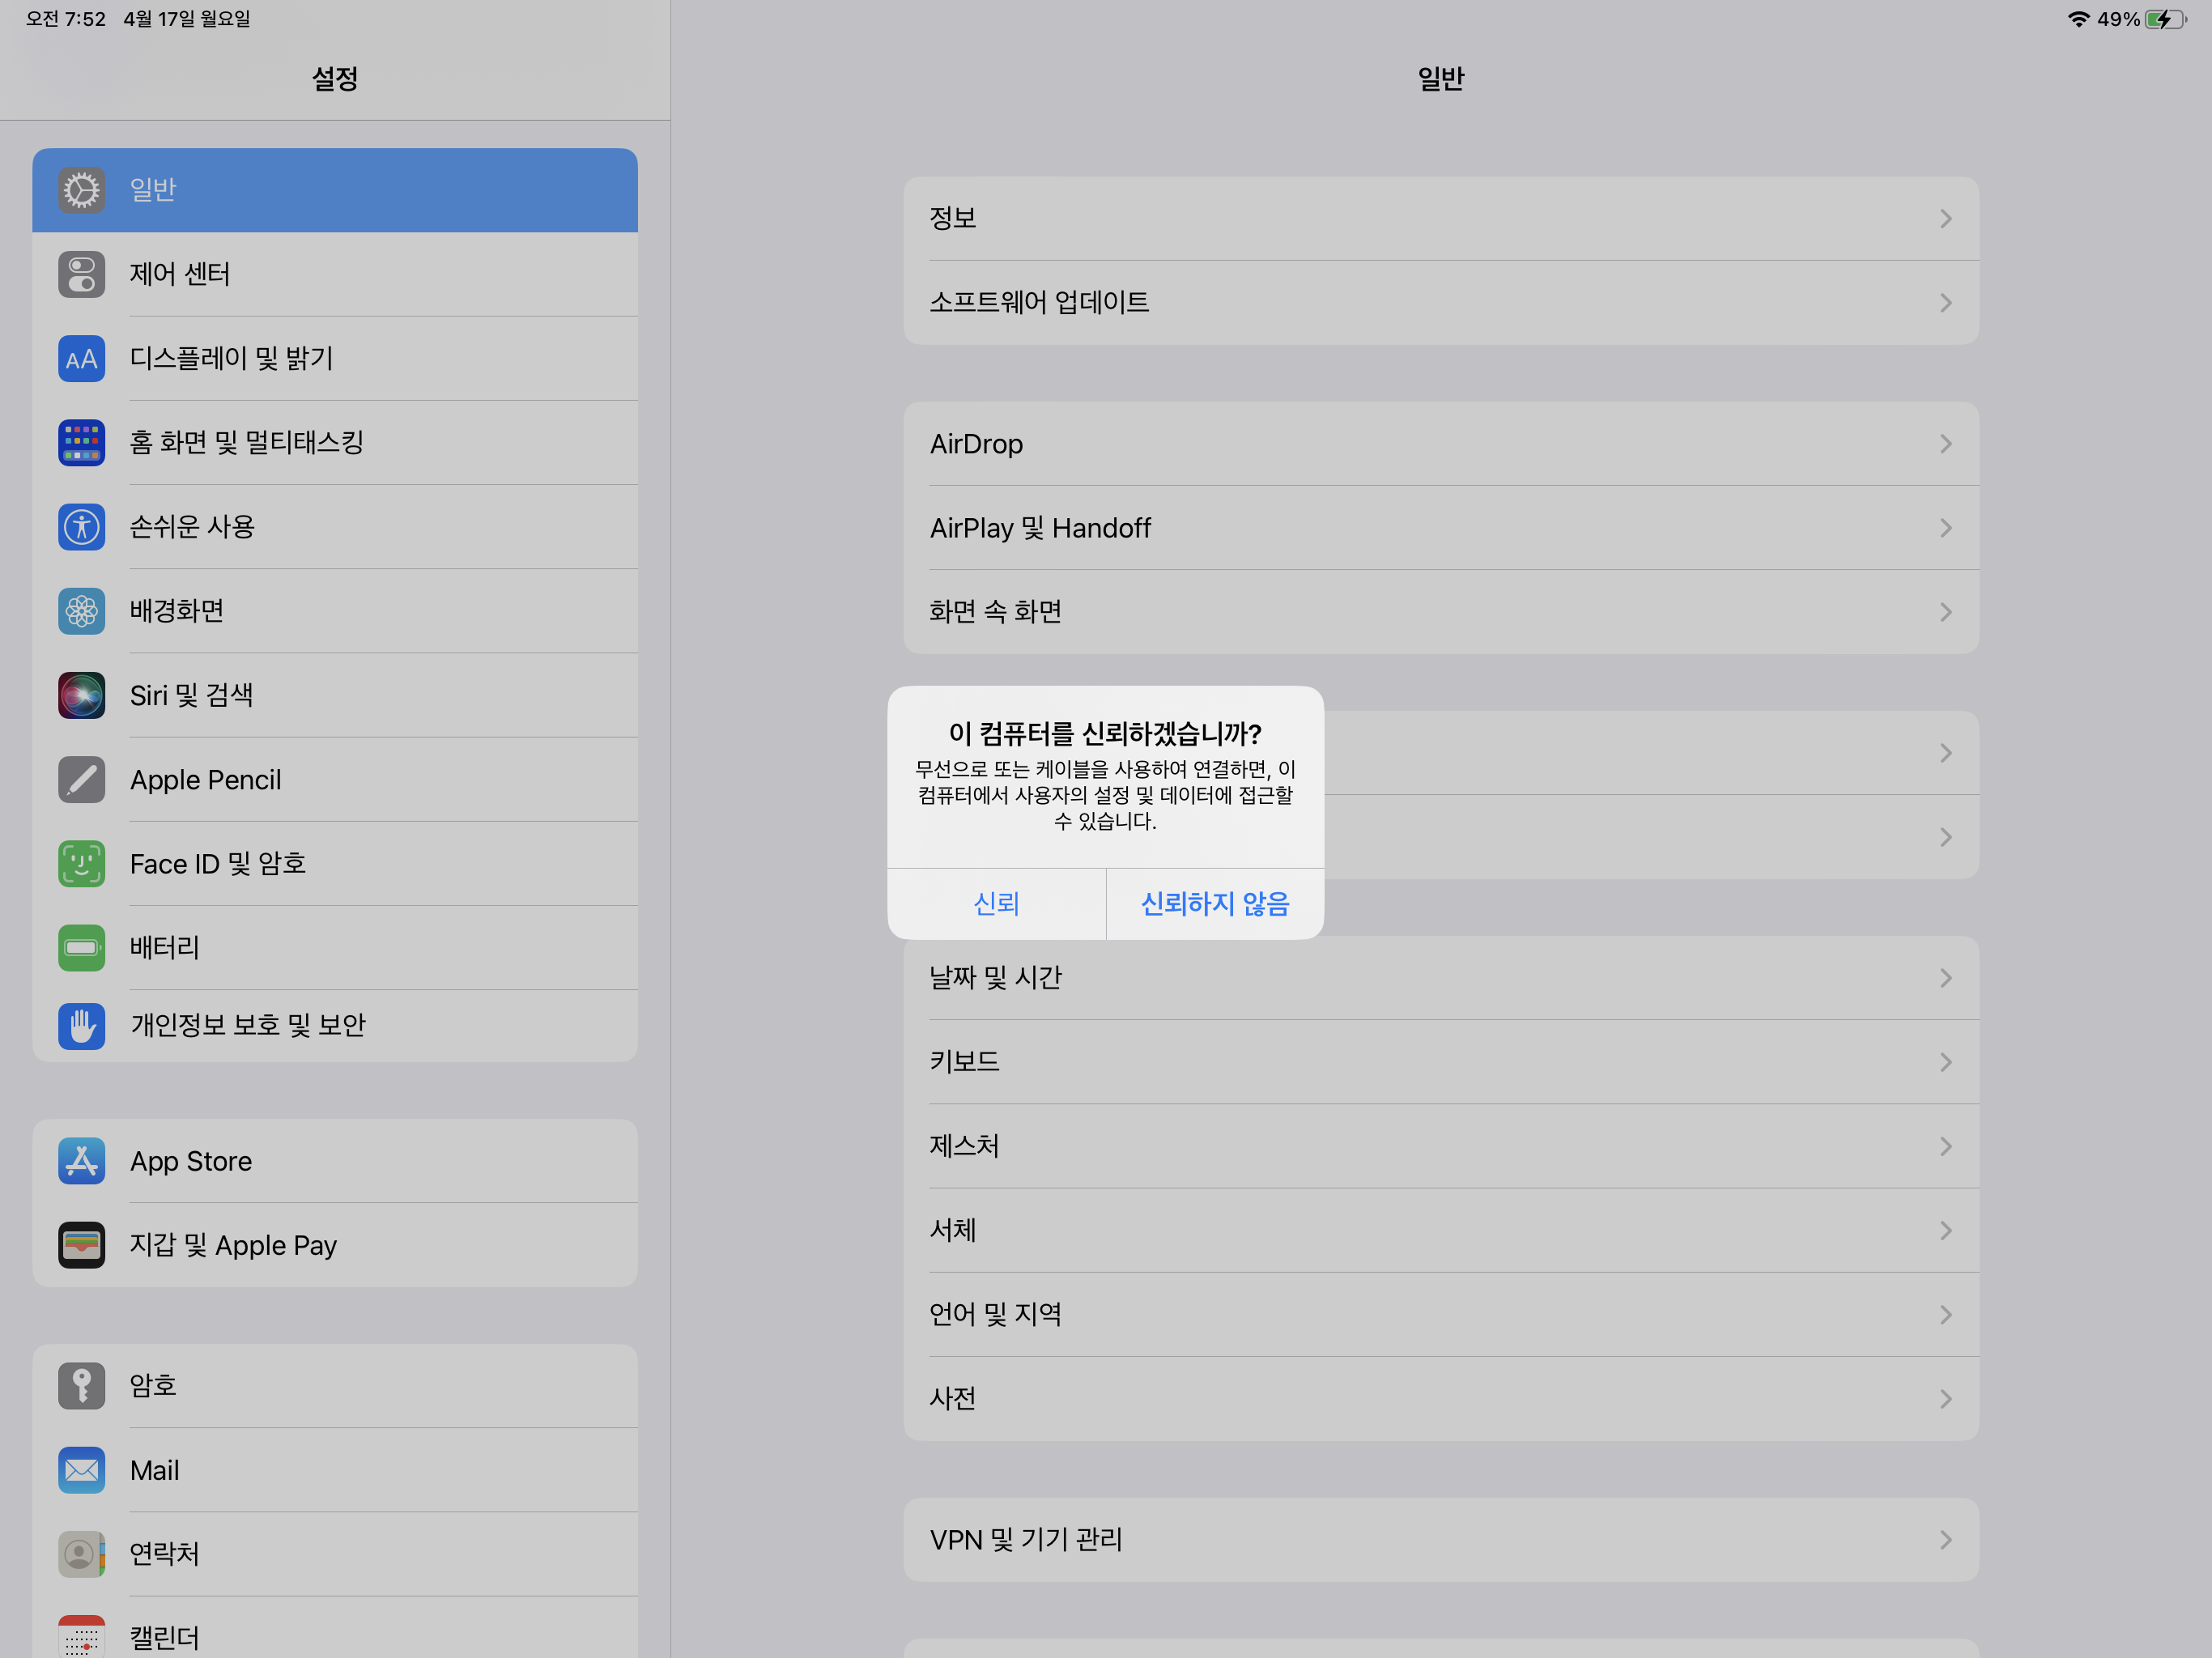Viewport: 2212px width, 1658px height.
Task: Open Display & Brightness (디스플레이 및 밝기) icon
Action: (x=81, y=358)
